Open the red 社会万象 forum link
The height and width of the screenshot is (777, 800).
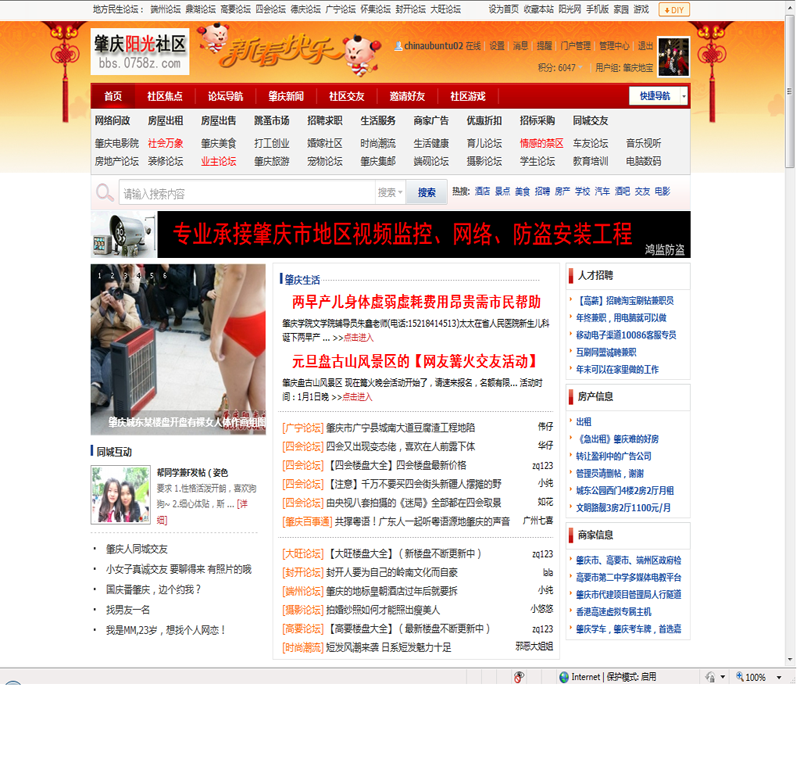165,143
